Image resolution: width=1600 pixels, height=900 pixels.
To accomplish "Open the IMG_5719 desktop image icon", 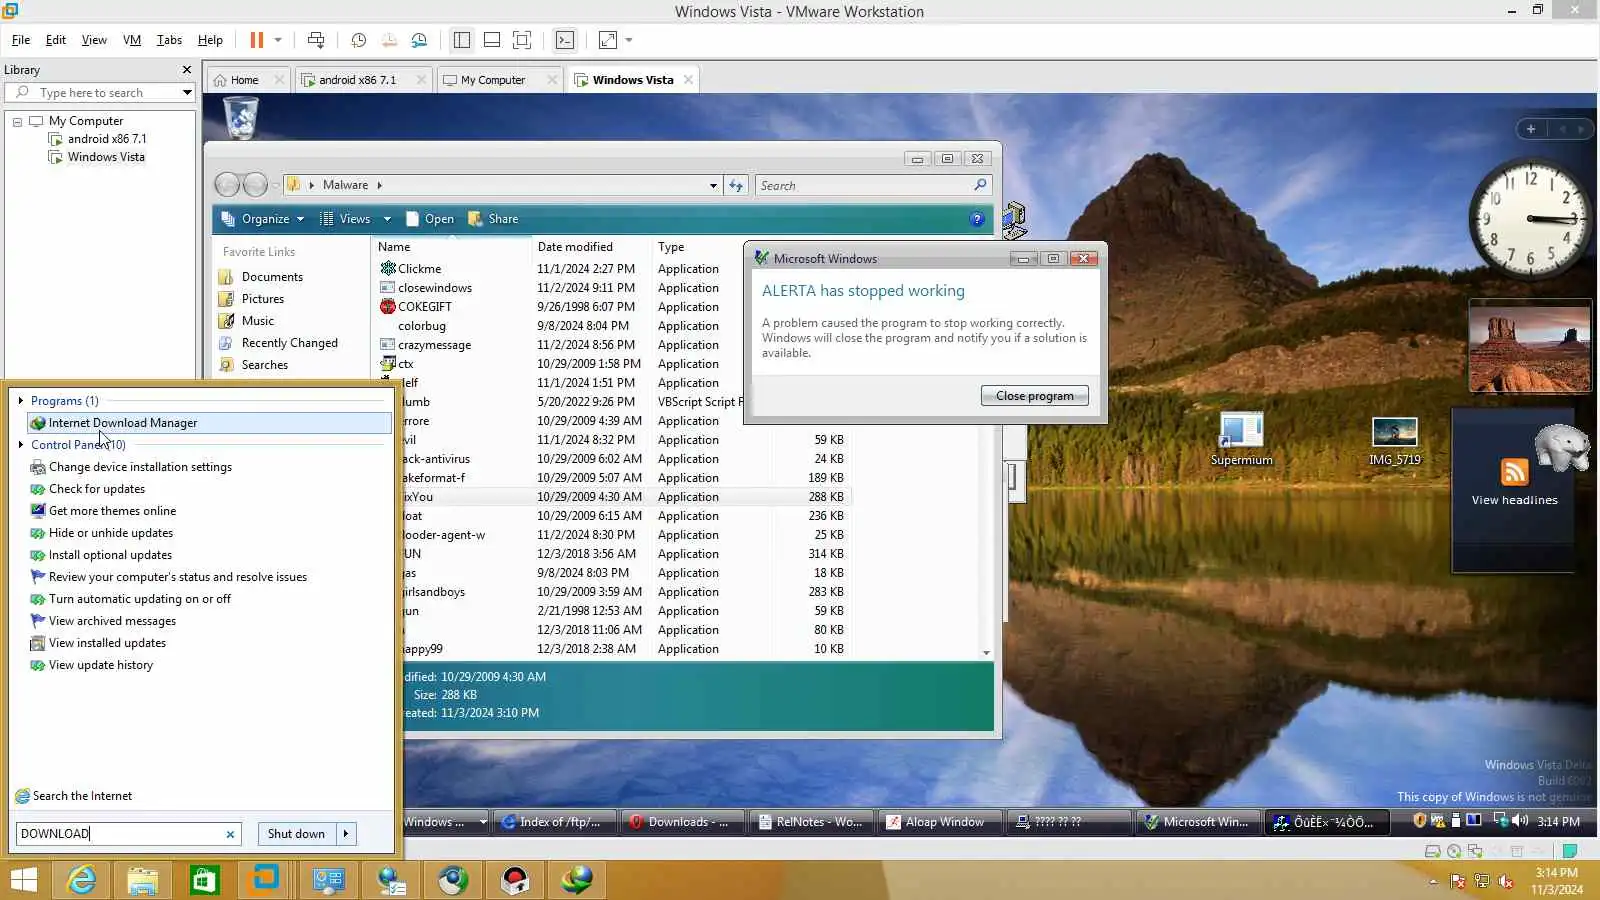I will [1395, 441].
